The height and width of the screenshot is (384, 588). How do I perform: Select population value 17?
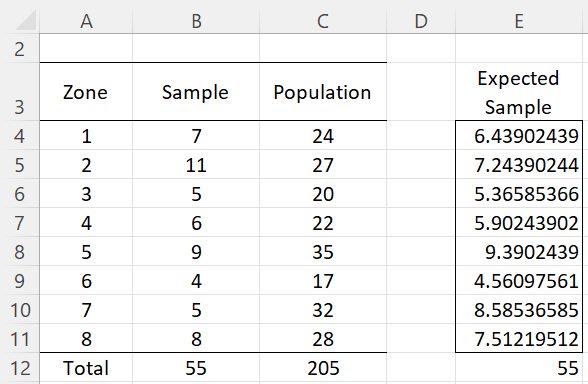(322, 280)
